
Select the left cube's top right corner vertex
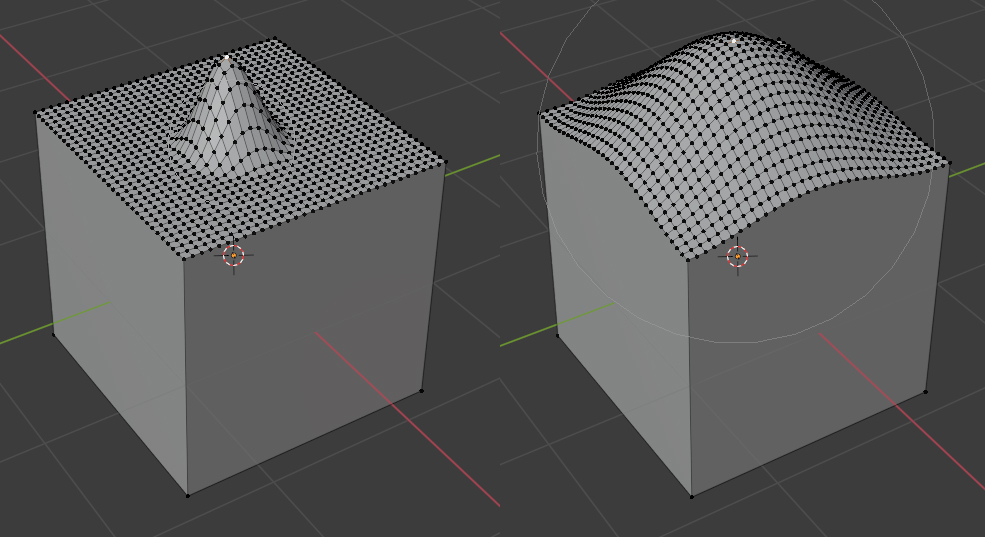point(445,162)
